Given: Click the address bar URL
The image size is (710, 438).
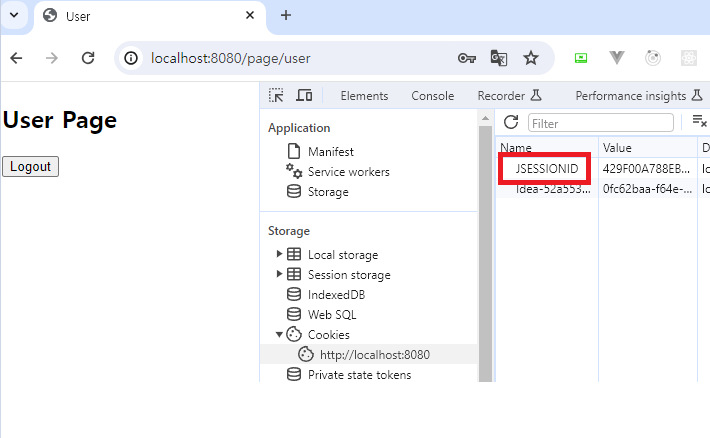Looking at the screenshot, I should 230,58.
